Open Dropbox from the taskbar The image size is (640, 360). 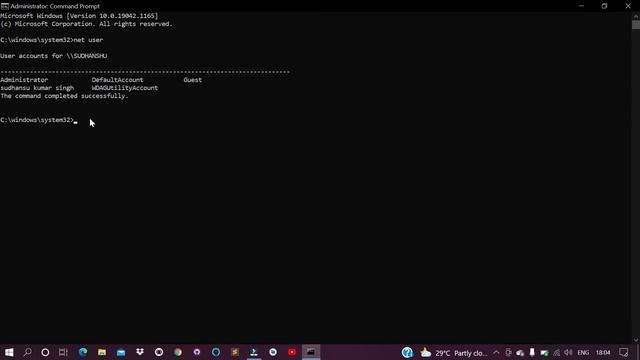click(x=140, y=352)
